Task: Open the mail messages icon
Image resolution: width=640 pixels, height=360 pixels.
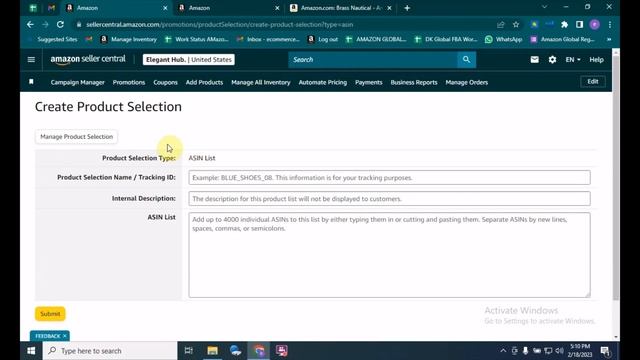Action: (x=534, y=60)
